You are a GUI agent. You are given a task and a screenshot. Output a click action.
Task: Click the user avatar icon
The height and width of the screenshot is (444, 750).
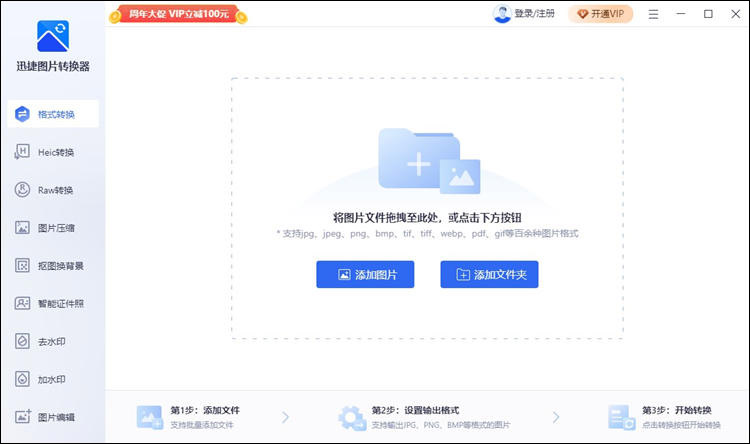(502, 13)
